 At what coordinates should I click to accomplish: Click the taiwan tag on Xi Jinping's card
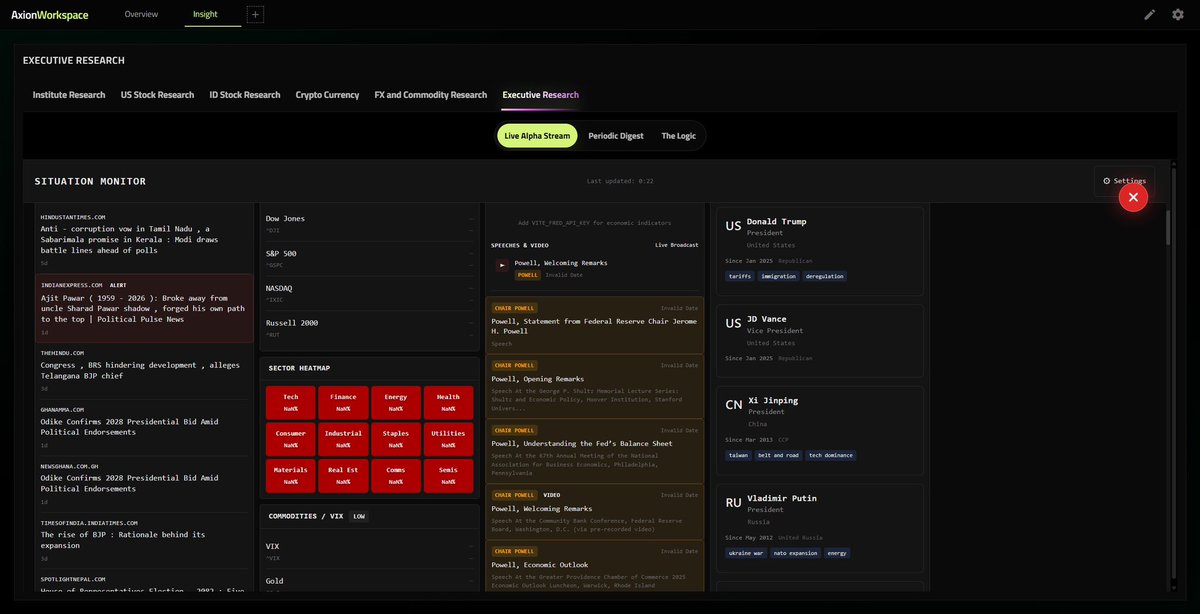(x=739, y=455)
